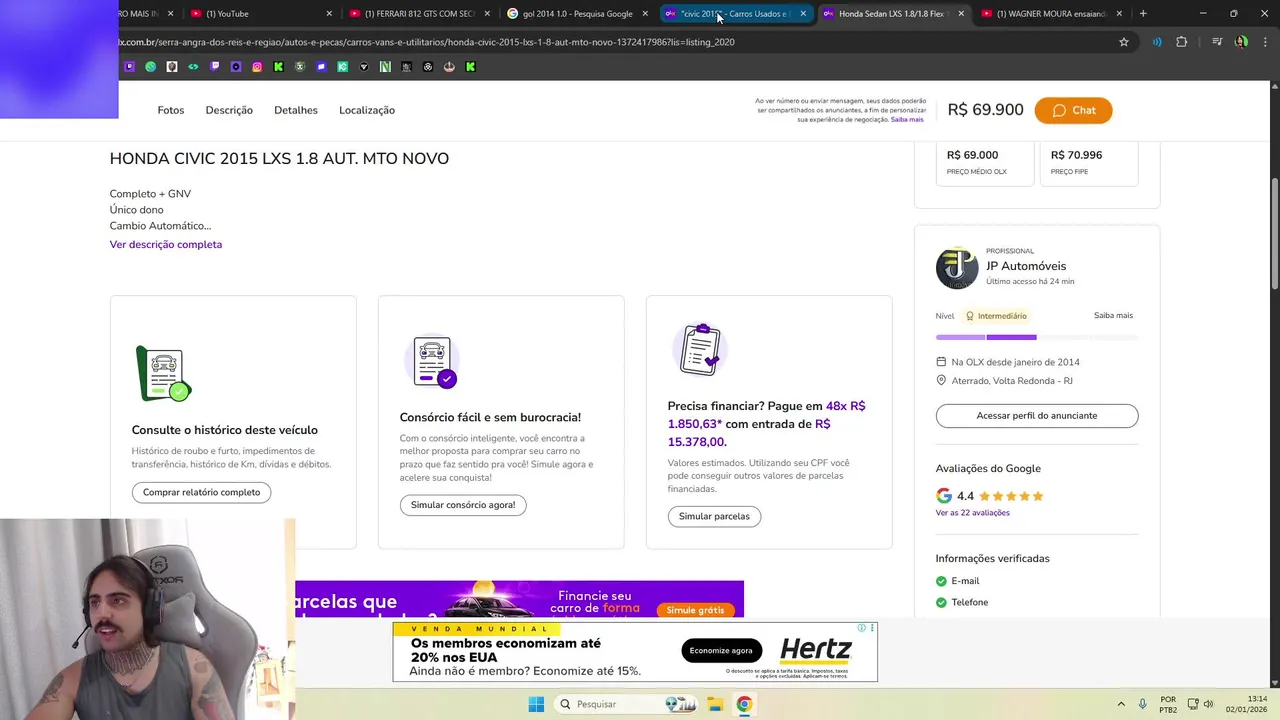Image resolution: width=1280 pixels, height=720 pixels.
Task: Open the Instagram bookmark icon
Action: pos(257,67)
